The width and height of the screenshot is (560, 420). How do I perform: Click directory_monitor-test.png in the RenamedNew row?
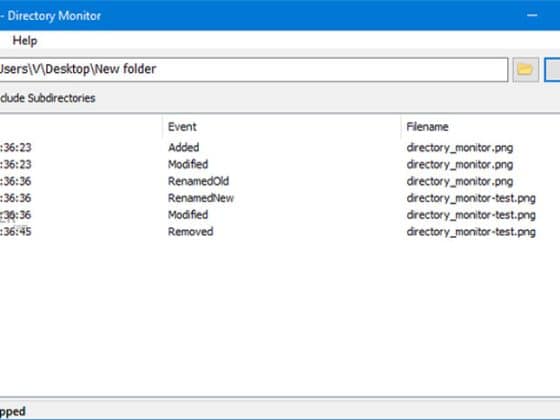click(x=471, y=198)
